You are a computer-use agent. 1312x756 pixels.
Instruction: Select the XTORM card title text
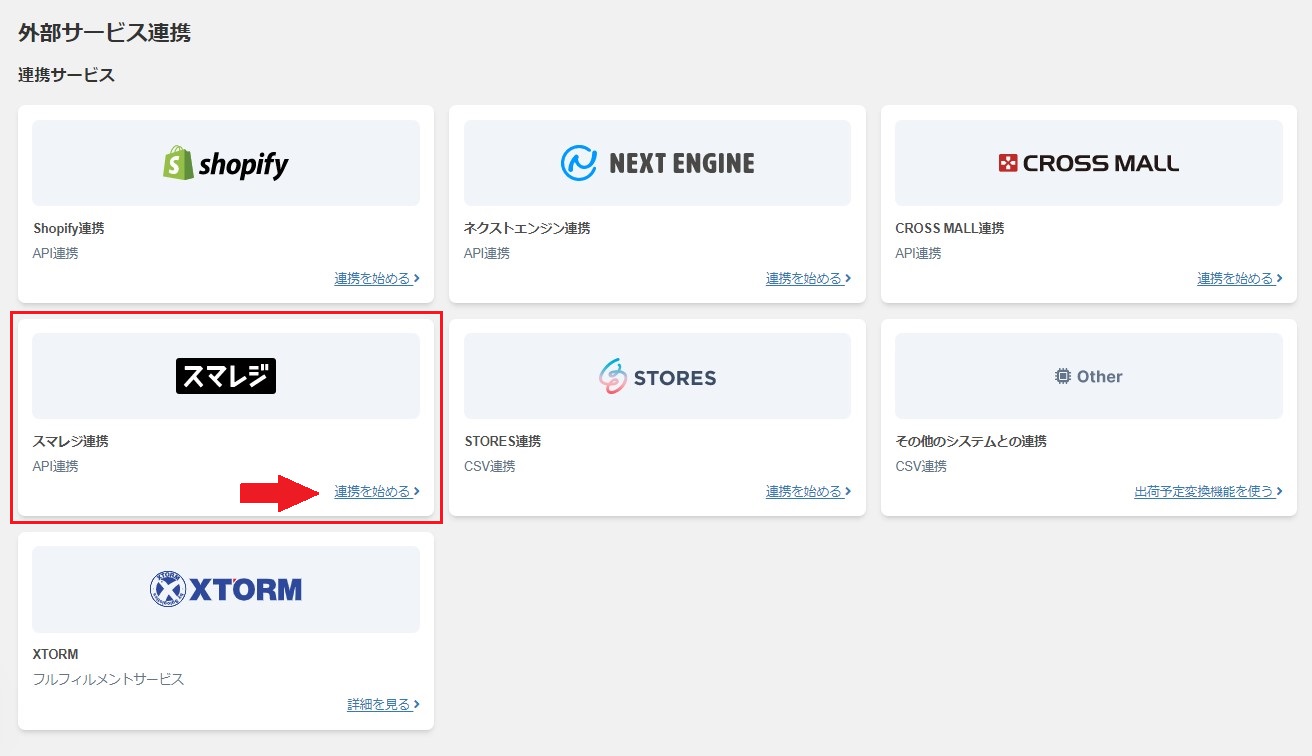(x=56, y=655)
